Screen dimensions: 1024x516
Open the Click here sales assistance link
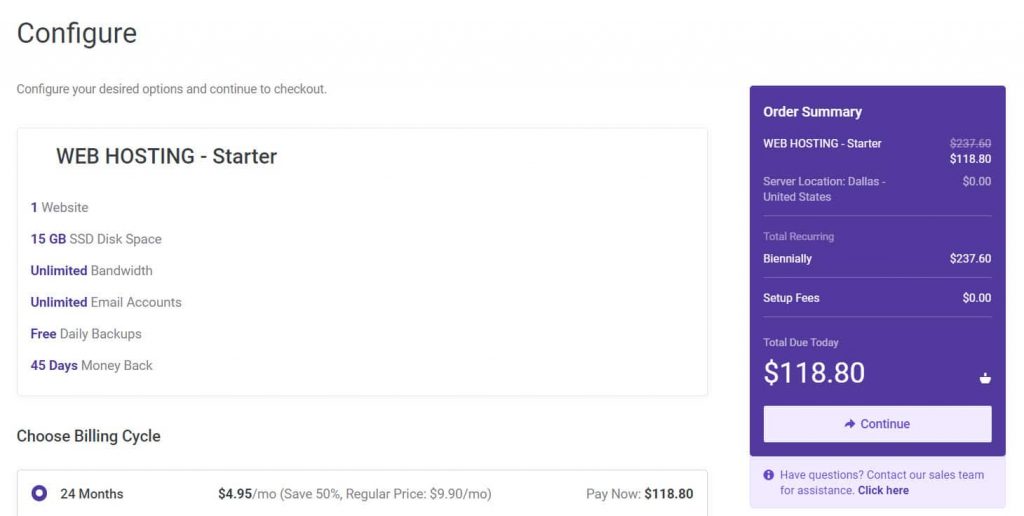(x=883, y=491)
